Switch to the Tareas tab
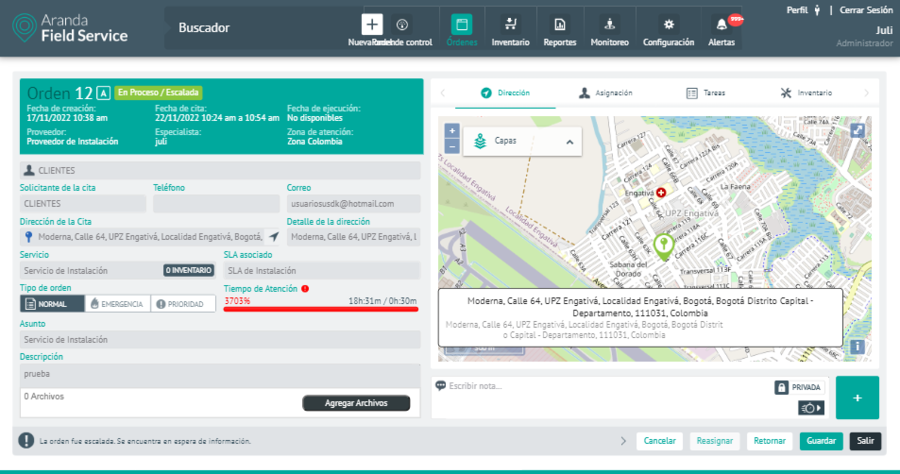900x474 pixels. 706,93
